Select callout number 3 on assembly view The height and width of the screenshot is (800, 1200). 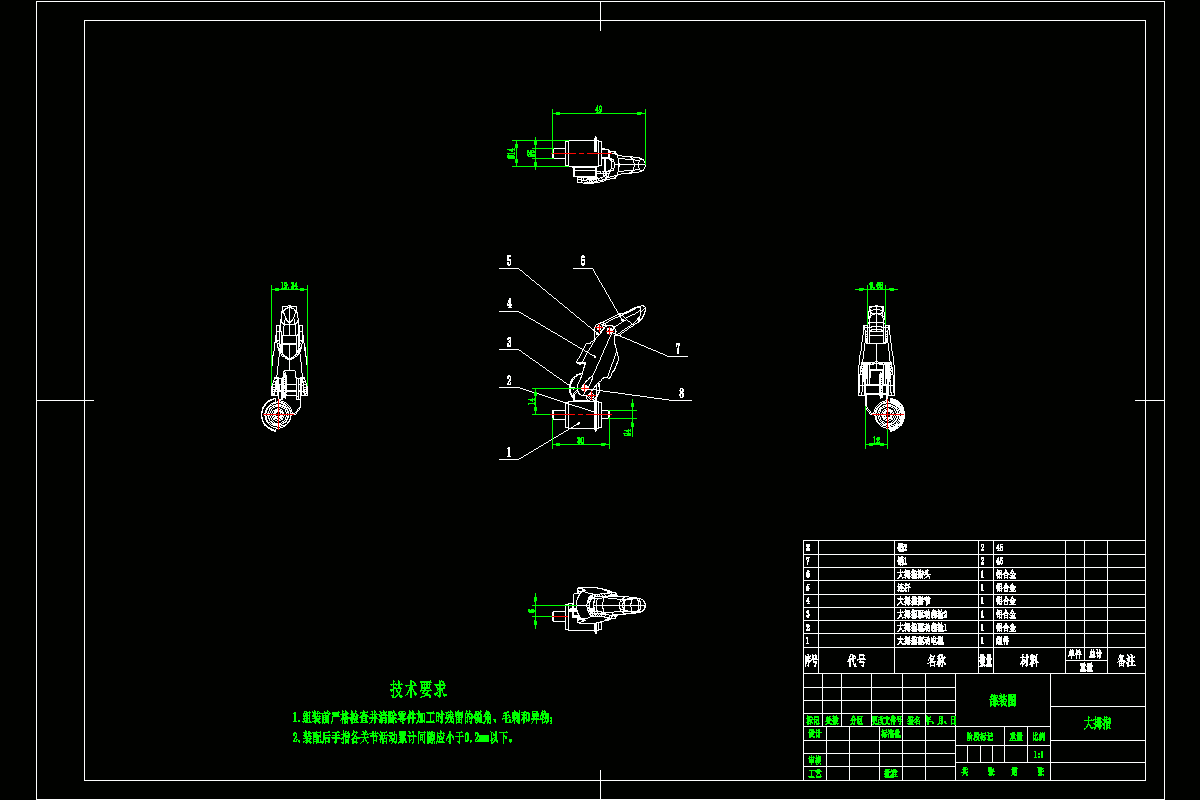509,342
